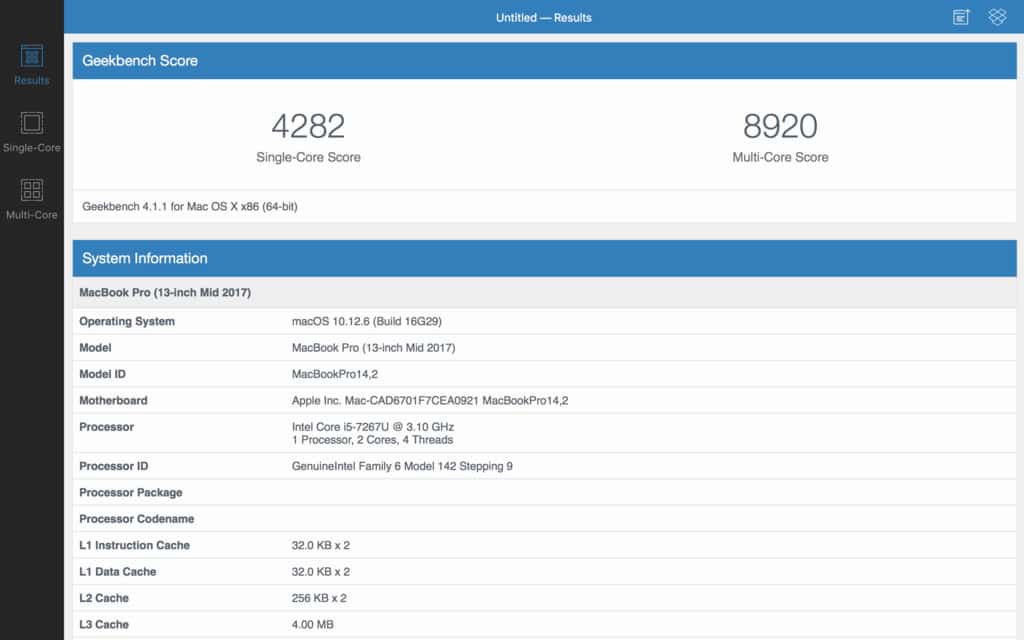
Task: Click the Processor Package row label
Action: pos(131,492)
